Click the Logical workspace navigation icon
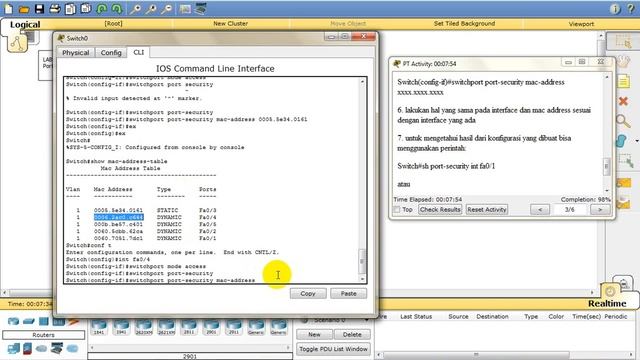The height and width of the screenshot is (360, 640). [x=17, y=42]
